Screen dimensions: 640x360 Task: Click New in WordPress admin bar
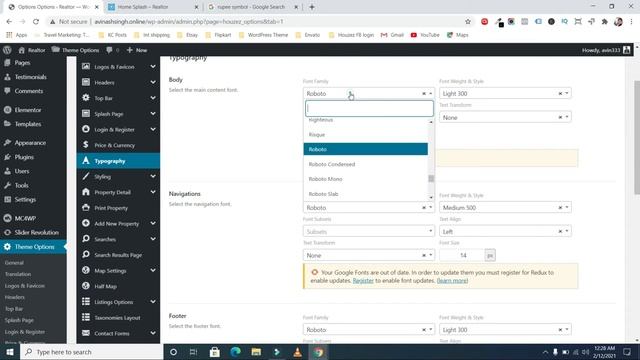click(137, 50)
